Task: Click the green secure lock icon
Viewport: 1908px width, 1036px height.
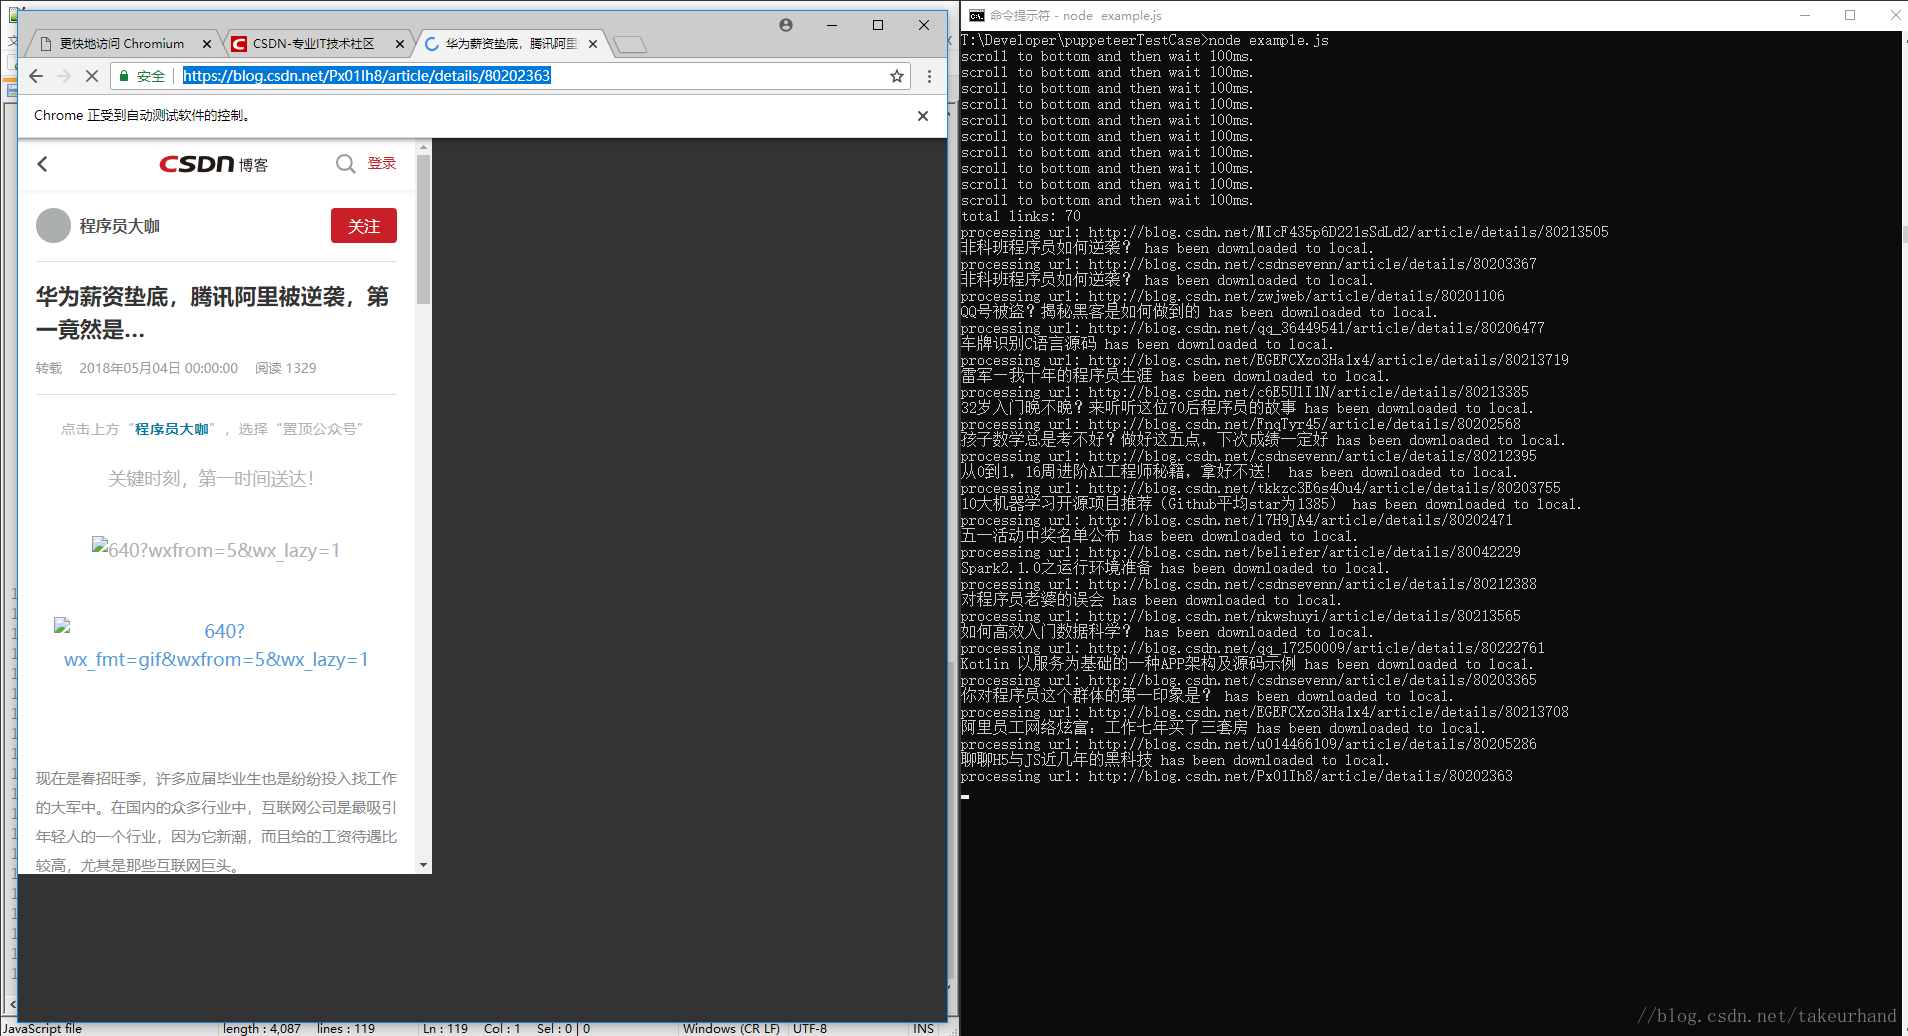Action: (123, 76)
